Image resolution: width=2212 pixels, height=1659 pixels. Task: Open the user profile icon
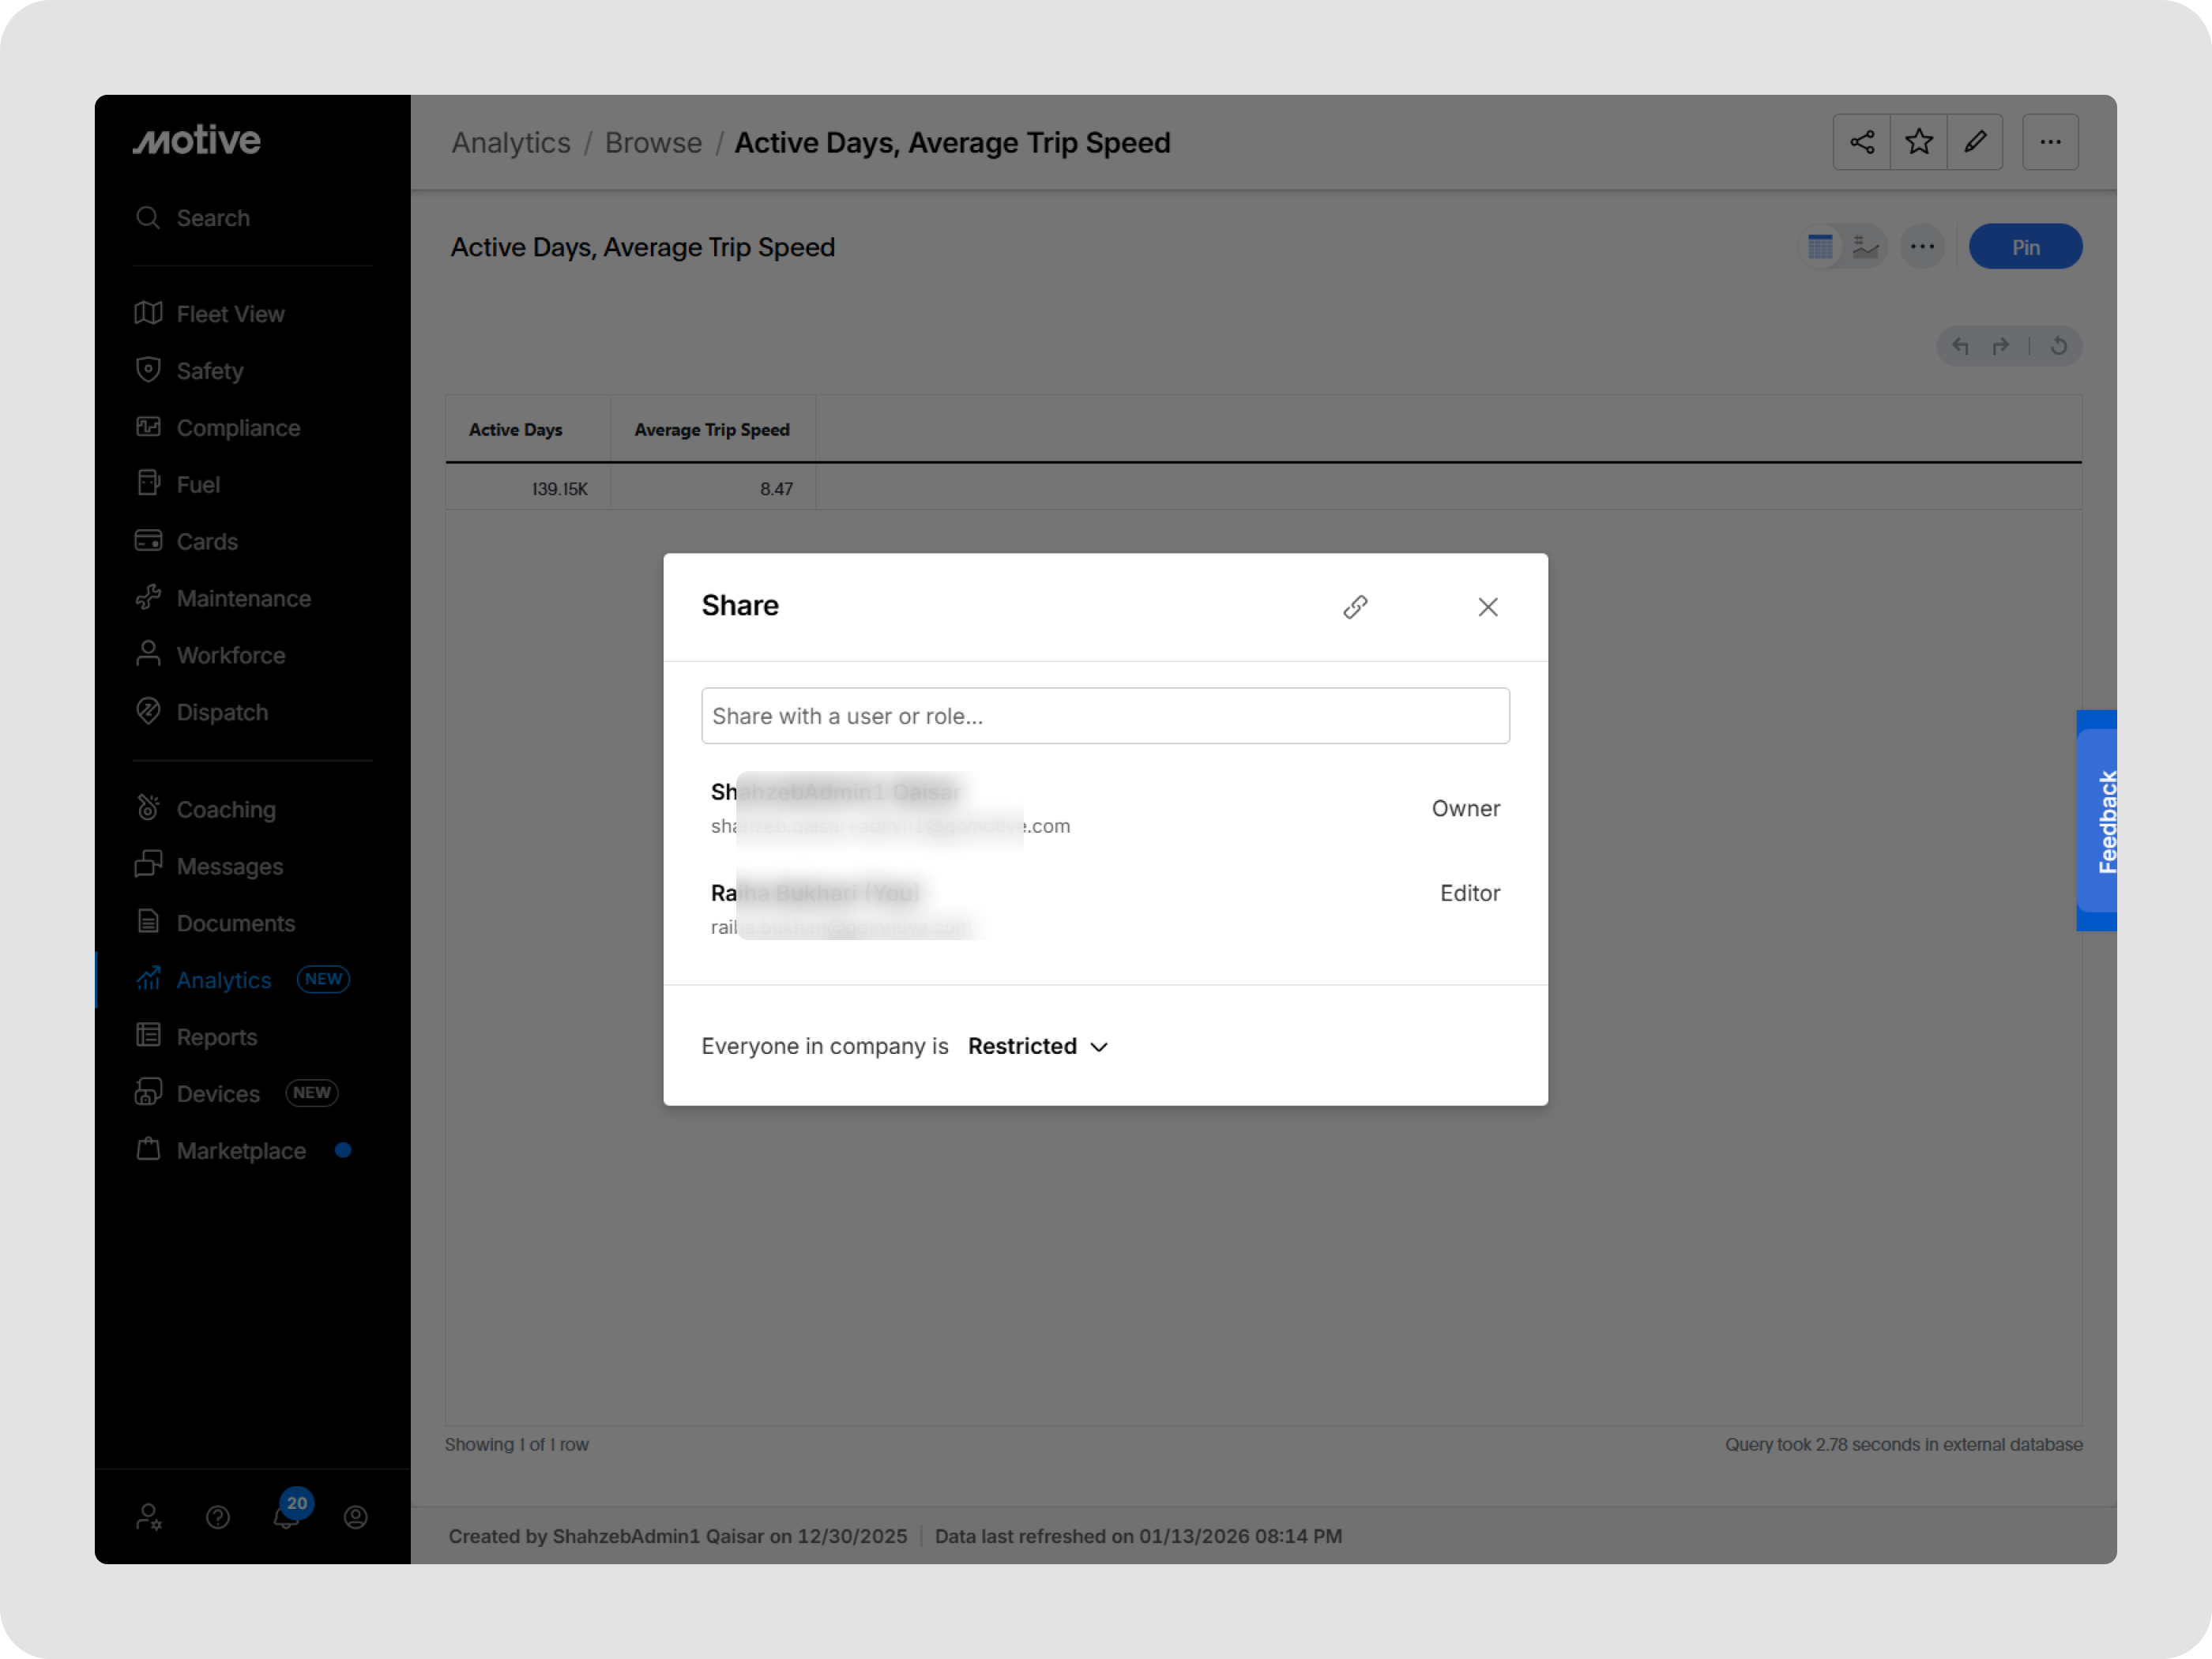tap(355, 1517)
